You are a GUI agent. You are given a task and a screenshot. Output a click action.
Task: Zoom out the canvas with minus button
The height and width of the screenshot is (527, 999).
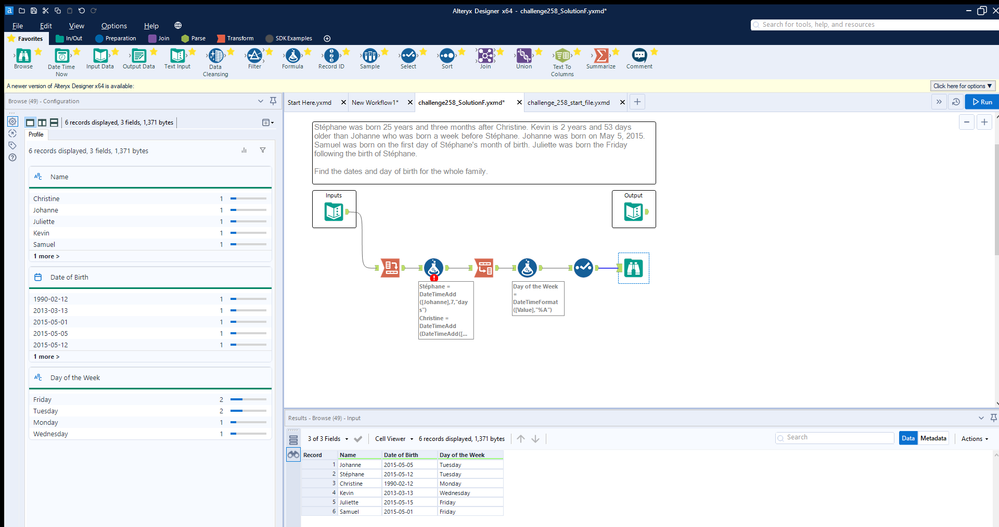(967, 122)
